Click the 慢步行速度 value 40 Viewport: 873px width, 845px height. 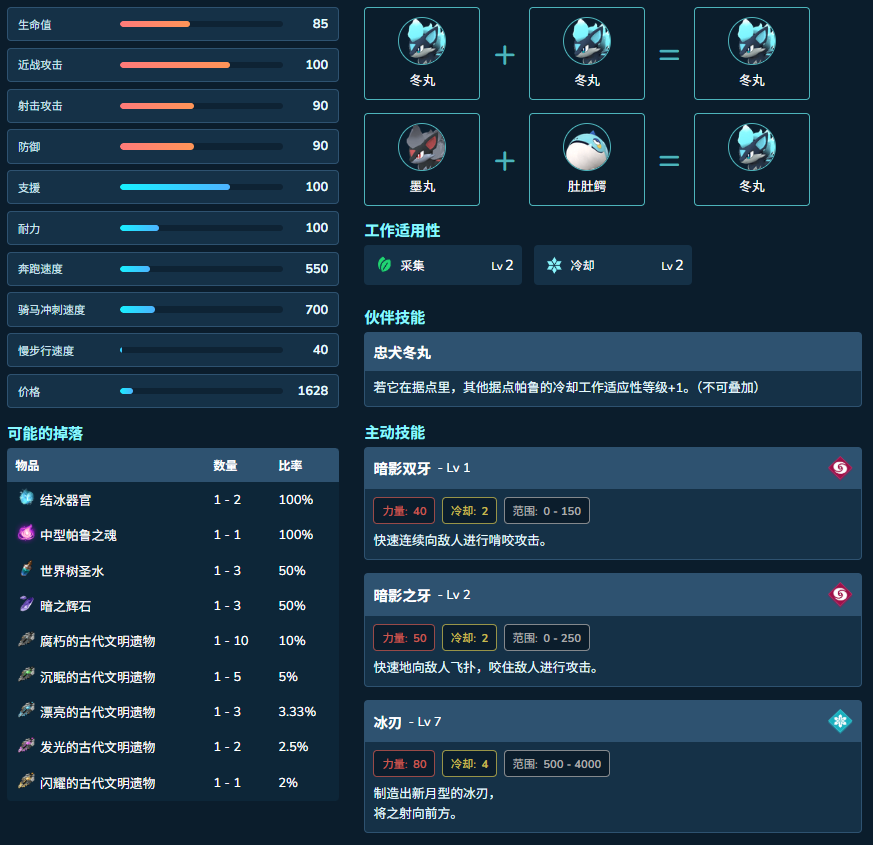[x=320, y=350]
